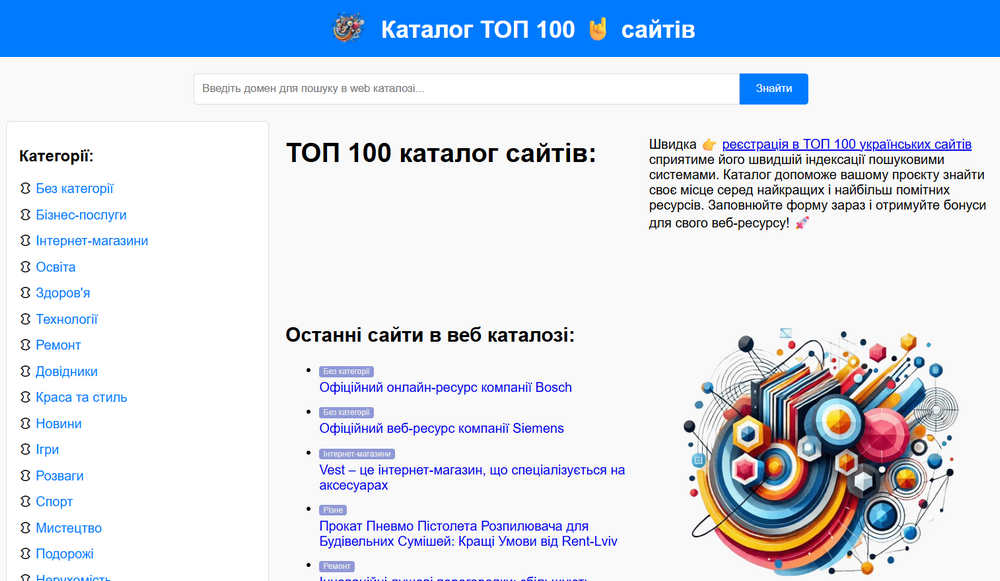Click the icon next to Новини category

[26, 423]
